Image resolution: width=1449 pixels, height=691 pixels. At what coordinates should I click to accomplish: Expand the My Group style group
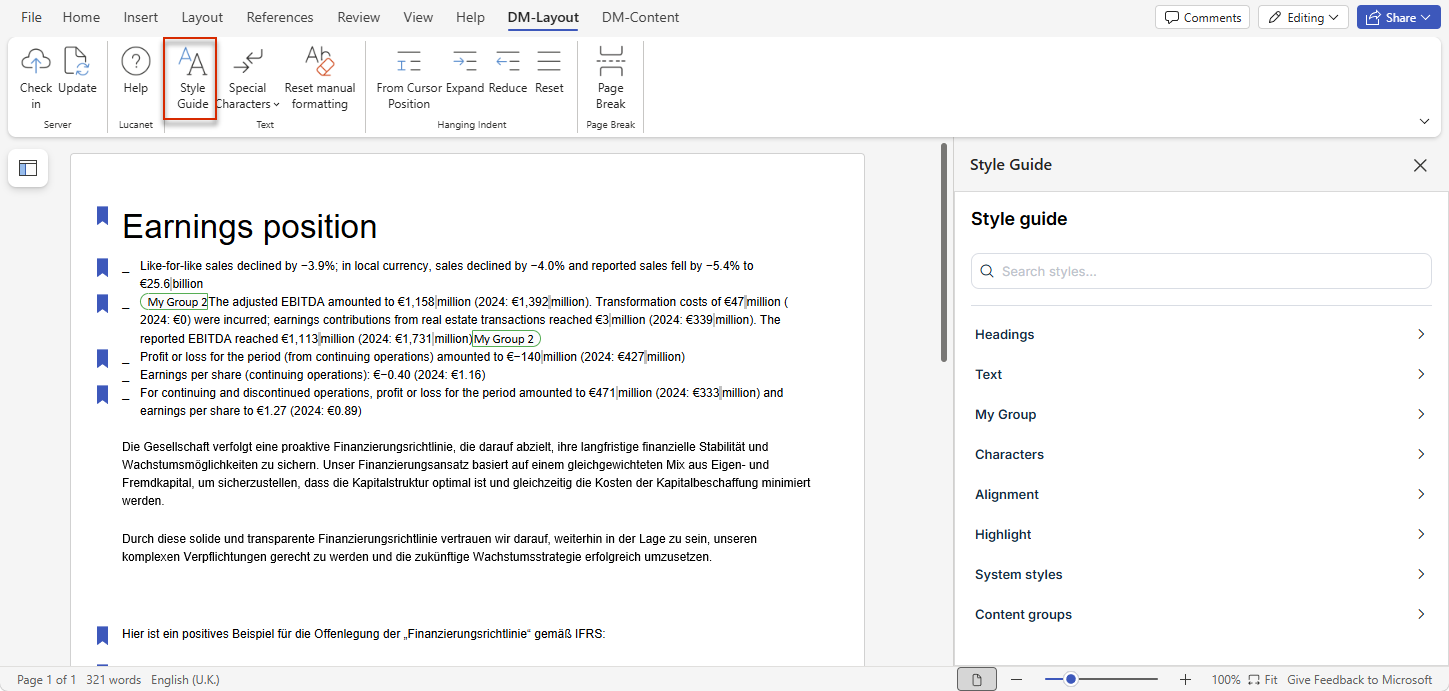(1201, 414)
